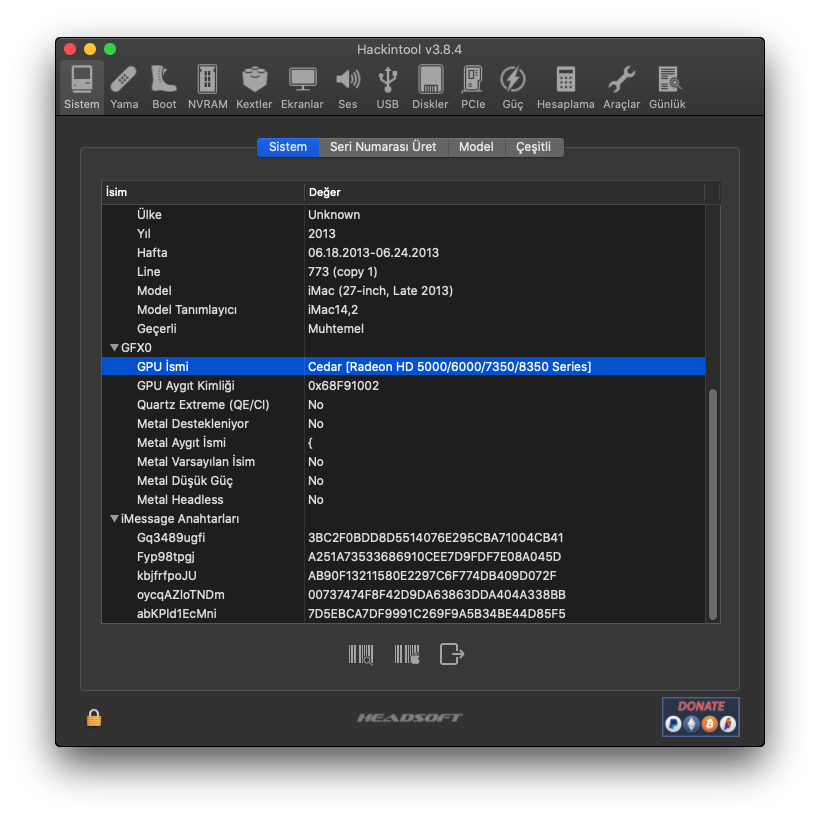This screenshot has width=820, height=820.
Task: Collapse the GFX0 tree group
Action: 114,348
